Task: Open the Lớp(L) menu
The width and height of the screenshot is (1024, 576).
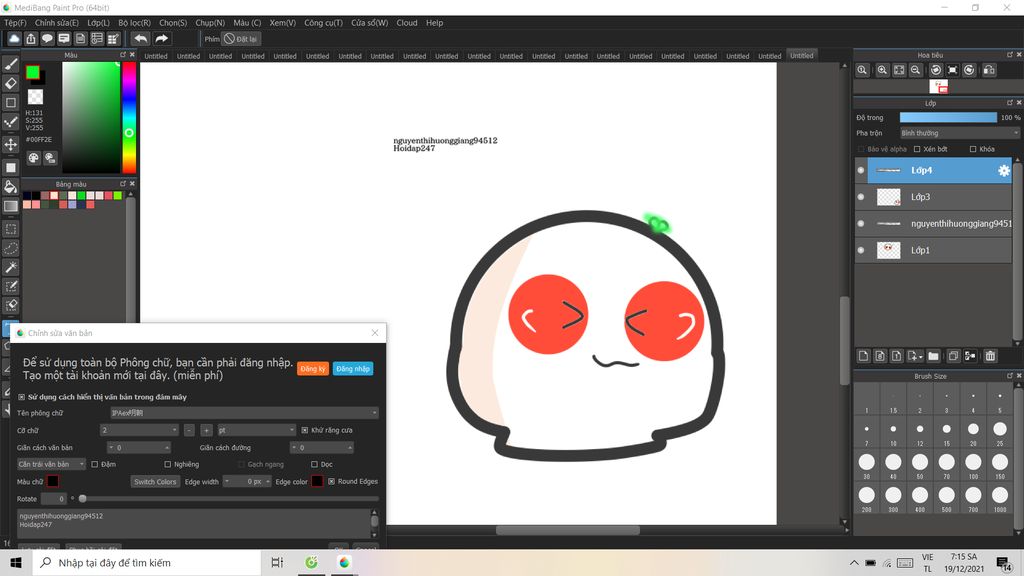Action: (x=99, y=23)
